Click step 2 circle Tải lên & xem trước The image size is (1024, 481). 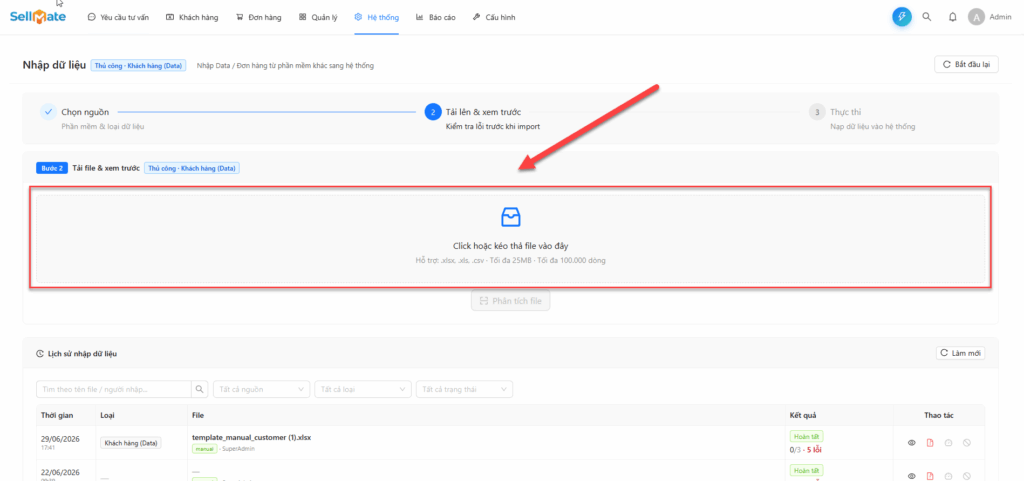tap(432, 112)
